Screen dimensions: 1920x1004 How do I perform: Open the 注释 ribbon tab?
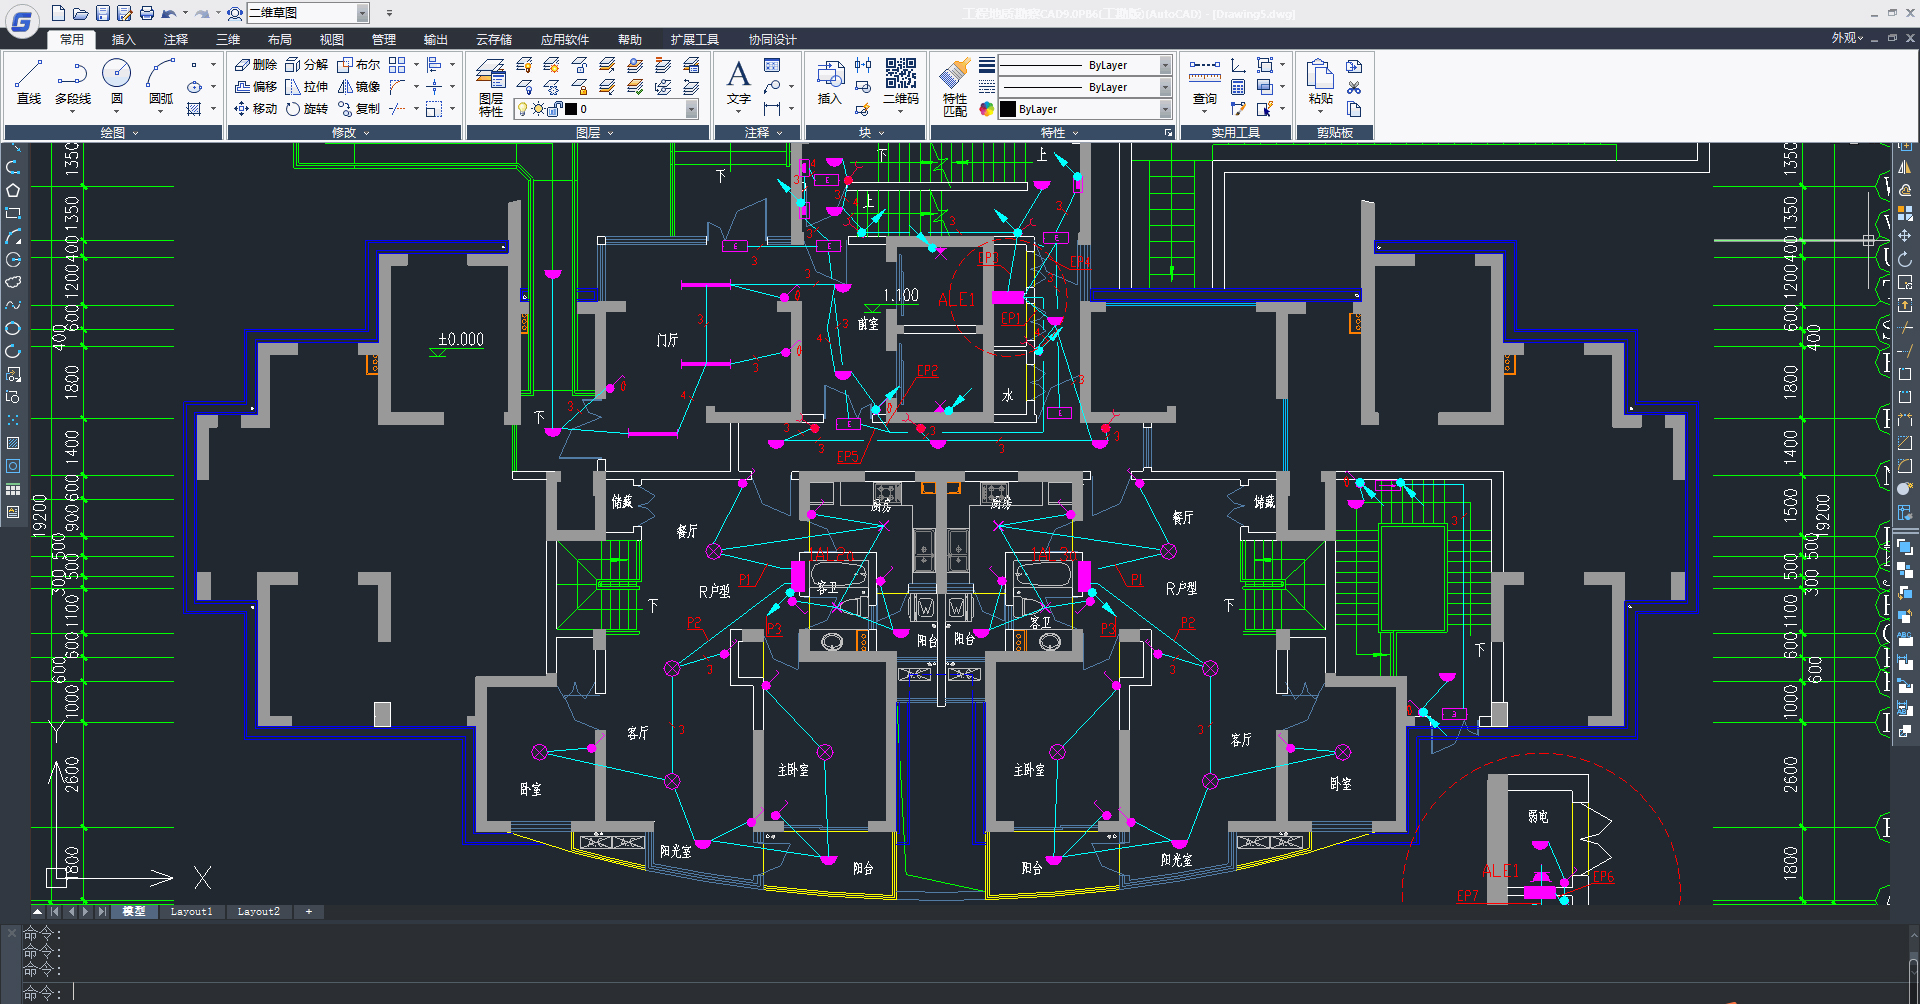point(176,39)
